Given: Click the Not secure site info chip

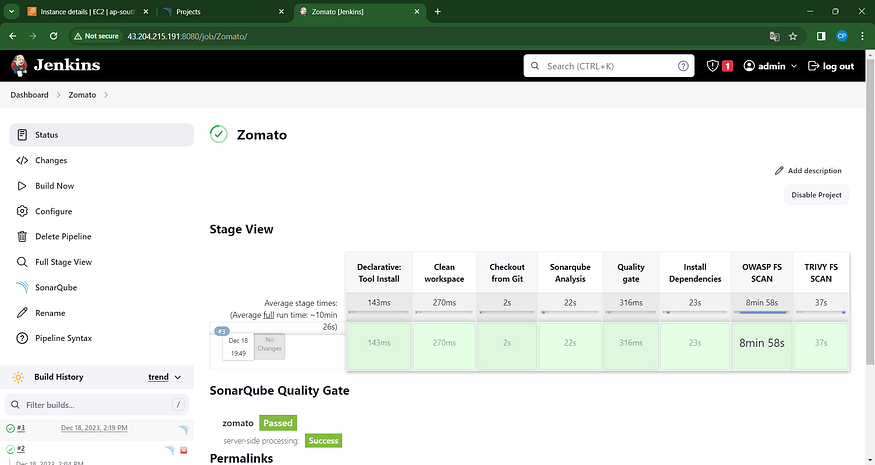Looking at the screenshot, I should coord(97,36).
